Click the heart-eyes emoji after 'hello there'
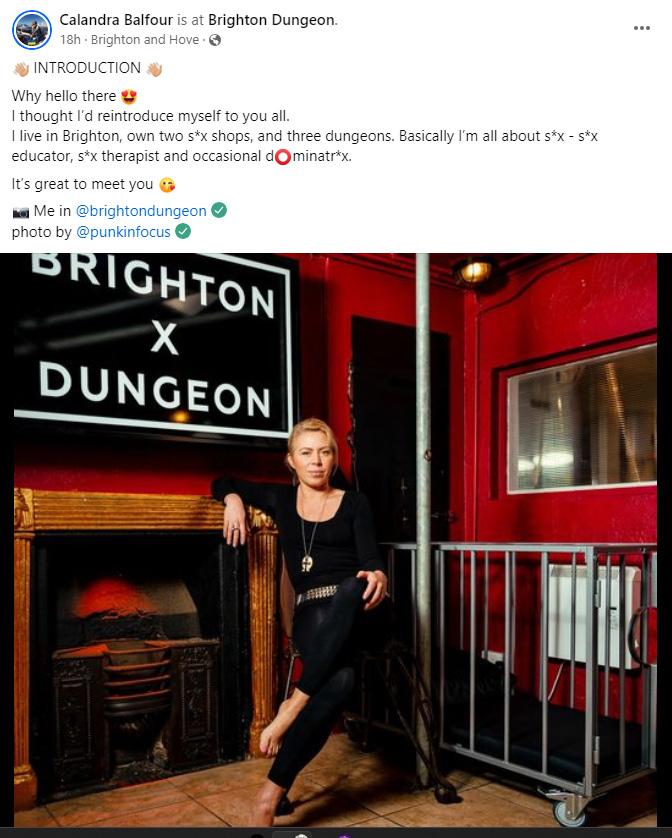Viewport: 672px width, 838px height. coord(129,97)
